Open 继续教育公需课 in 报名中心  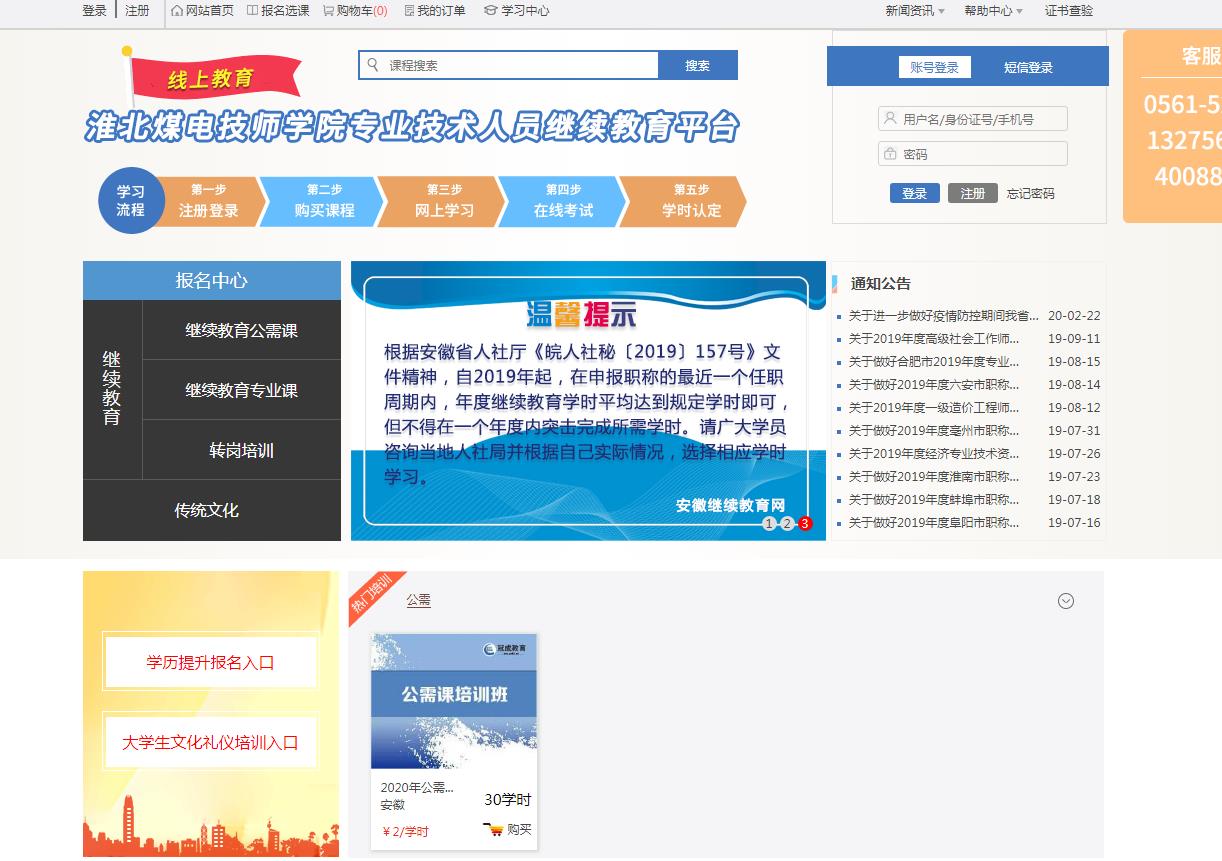[x=241, y=330]
